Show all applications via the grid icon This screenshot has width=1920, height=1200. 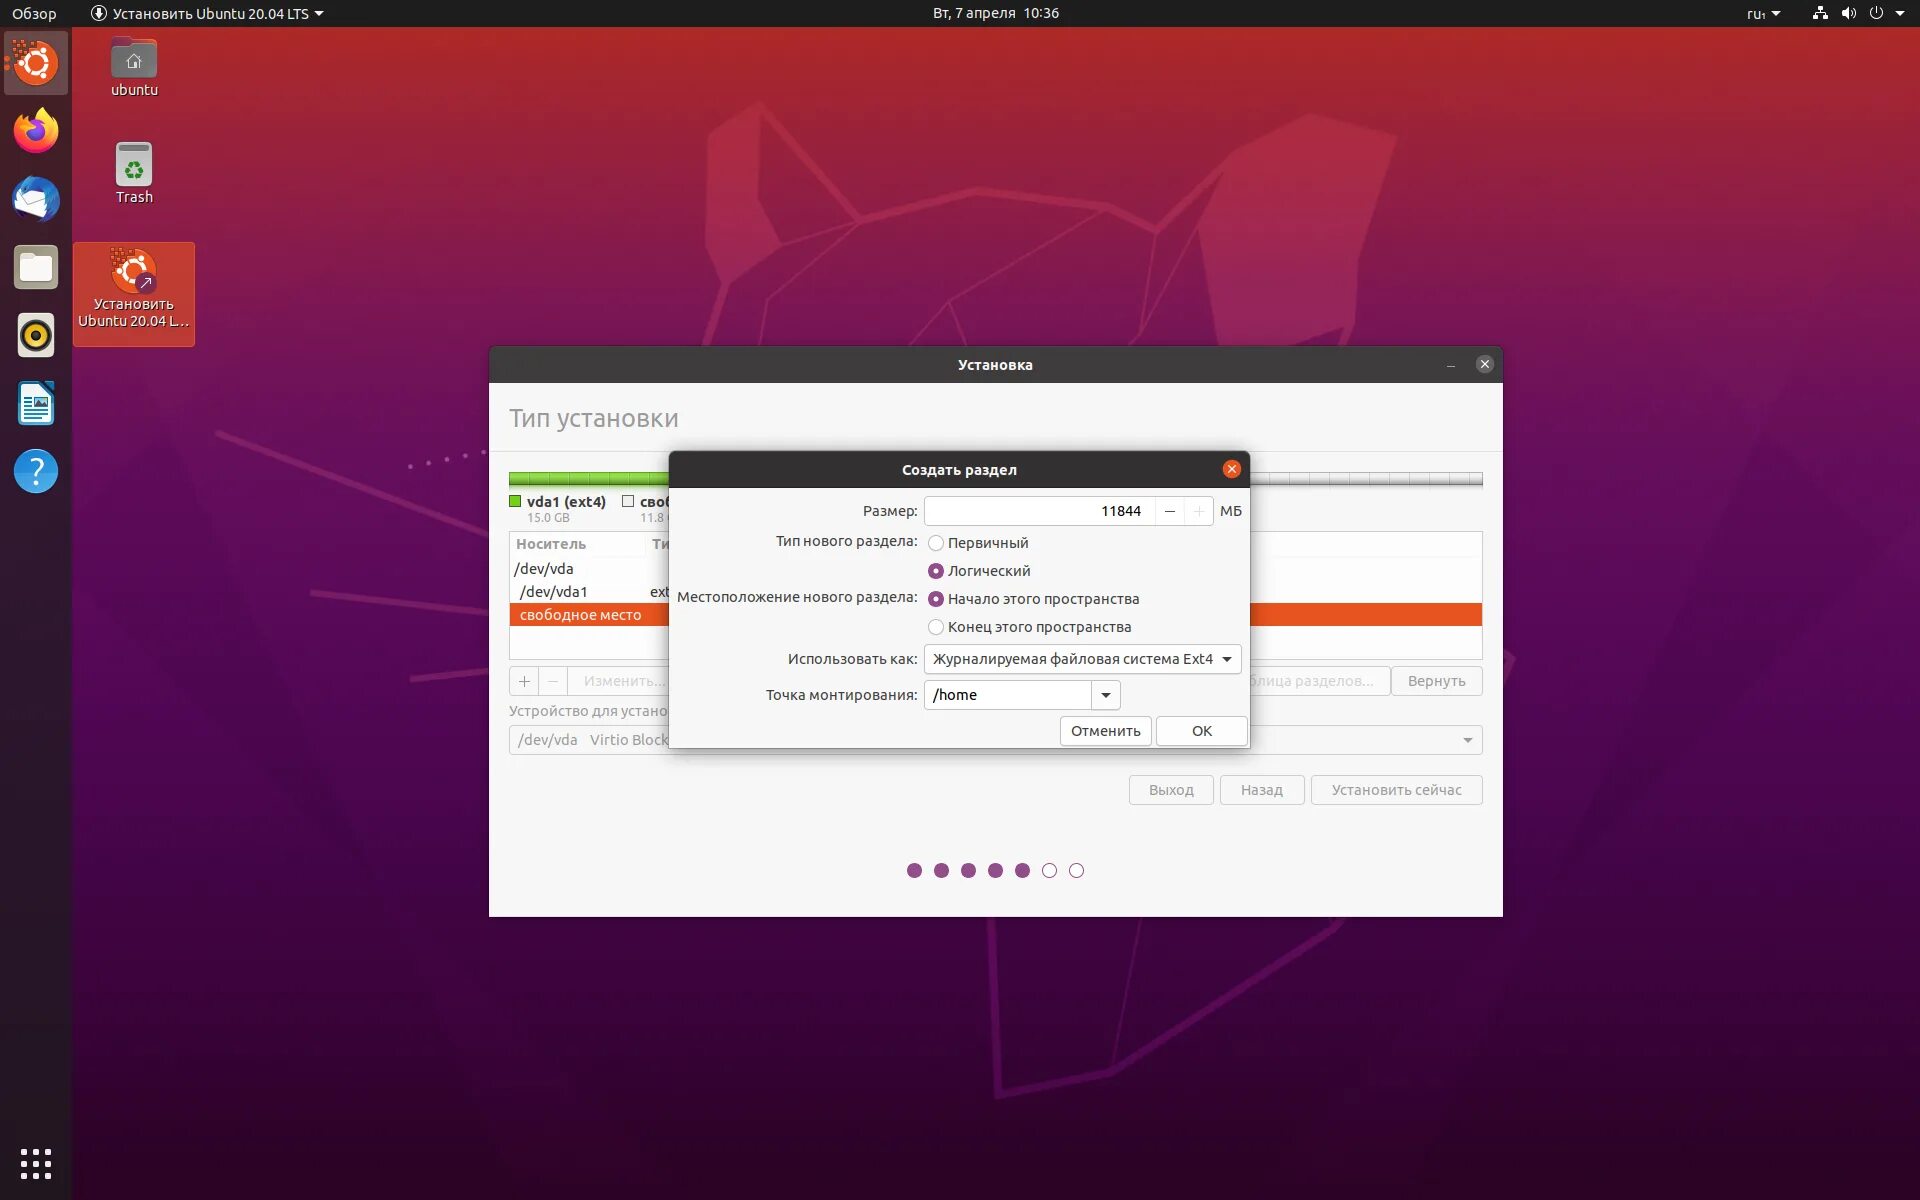click(35, 1164)
